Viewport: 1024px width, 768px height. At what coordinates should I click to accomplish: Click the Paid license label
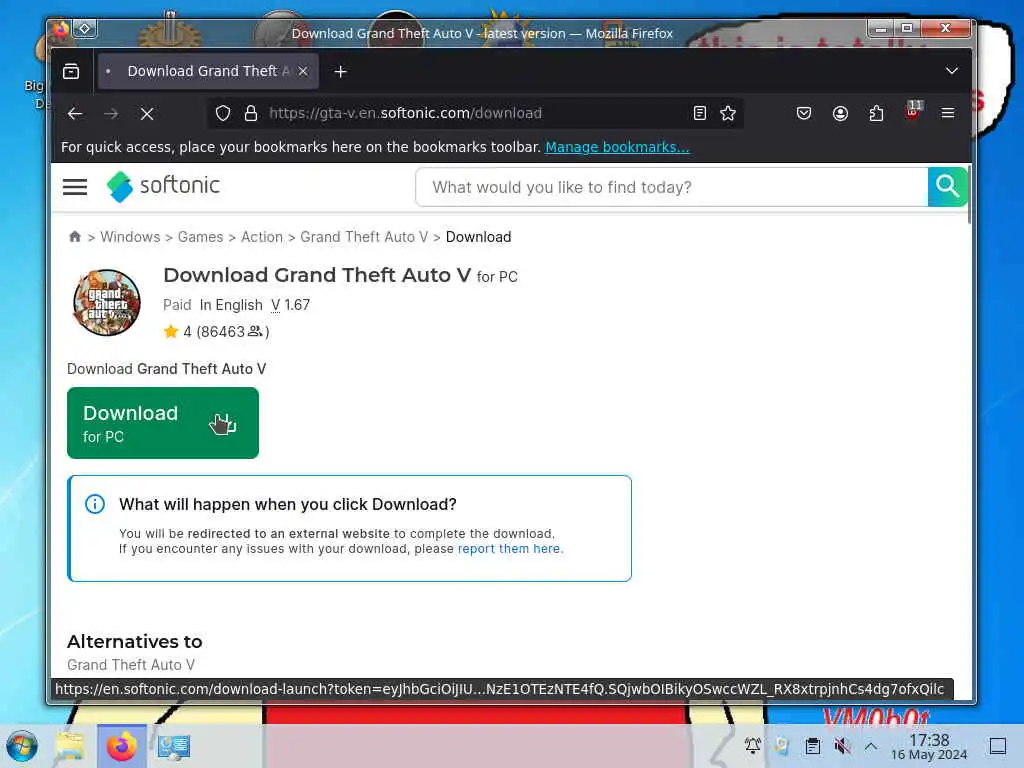(177, 305)
